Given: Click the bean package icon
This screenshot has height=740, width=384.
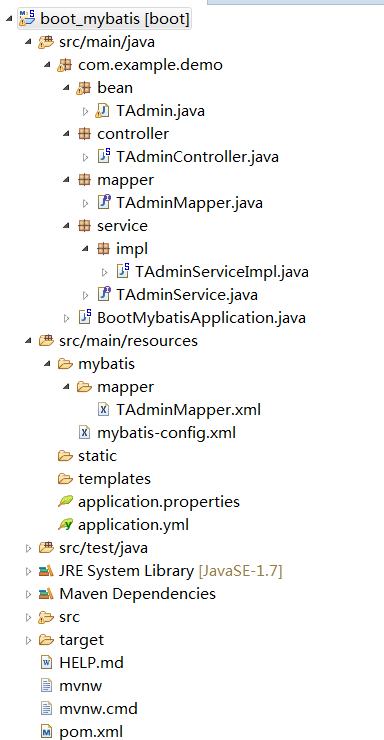Looking at the screenshot, I should 84,88.
